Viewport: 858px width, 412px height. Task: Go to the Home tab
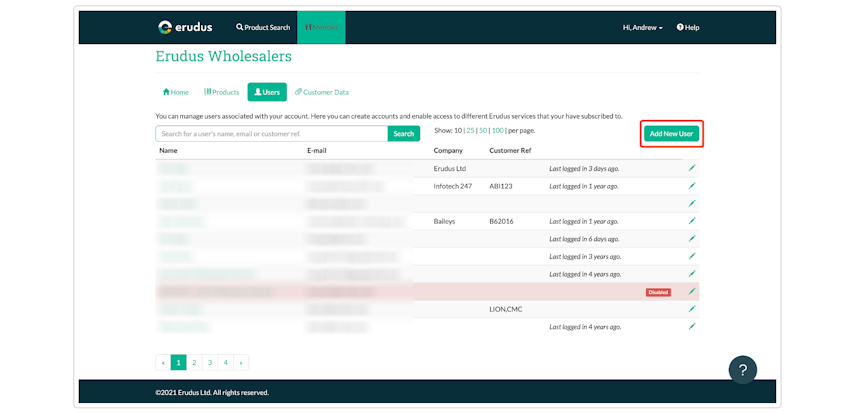click(176, 92)
